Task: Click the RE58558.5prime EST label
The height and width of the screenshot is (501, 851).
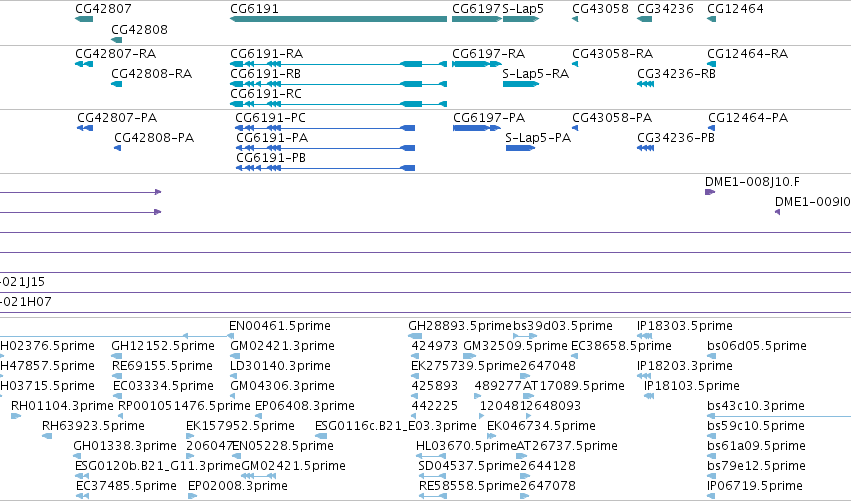Action: click(469, 486)
